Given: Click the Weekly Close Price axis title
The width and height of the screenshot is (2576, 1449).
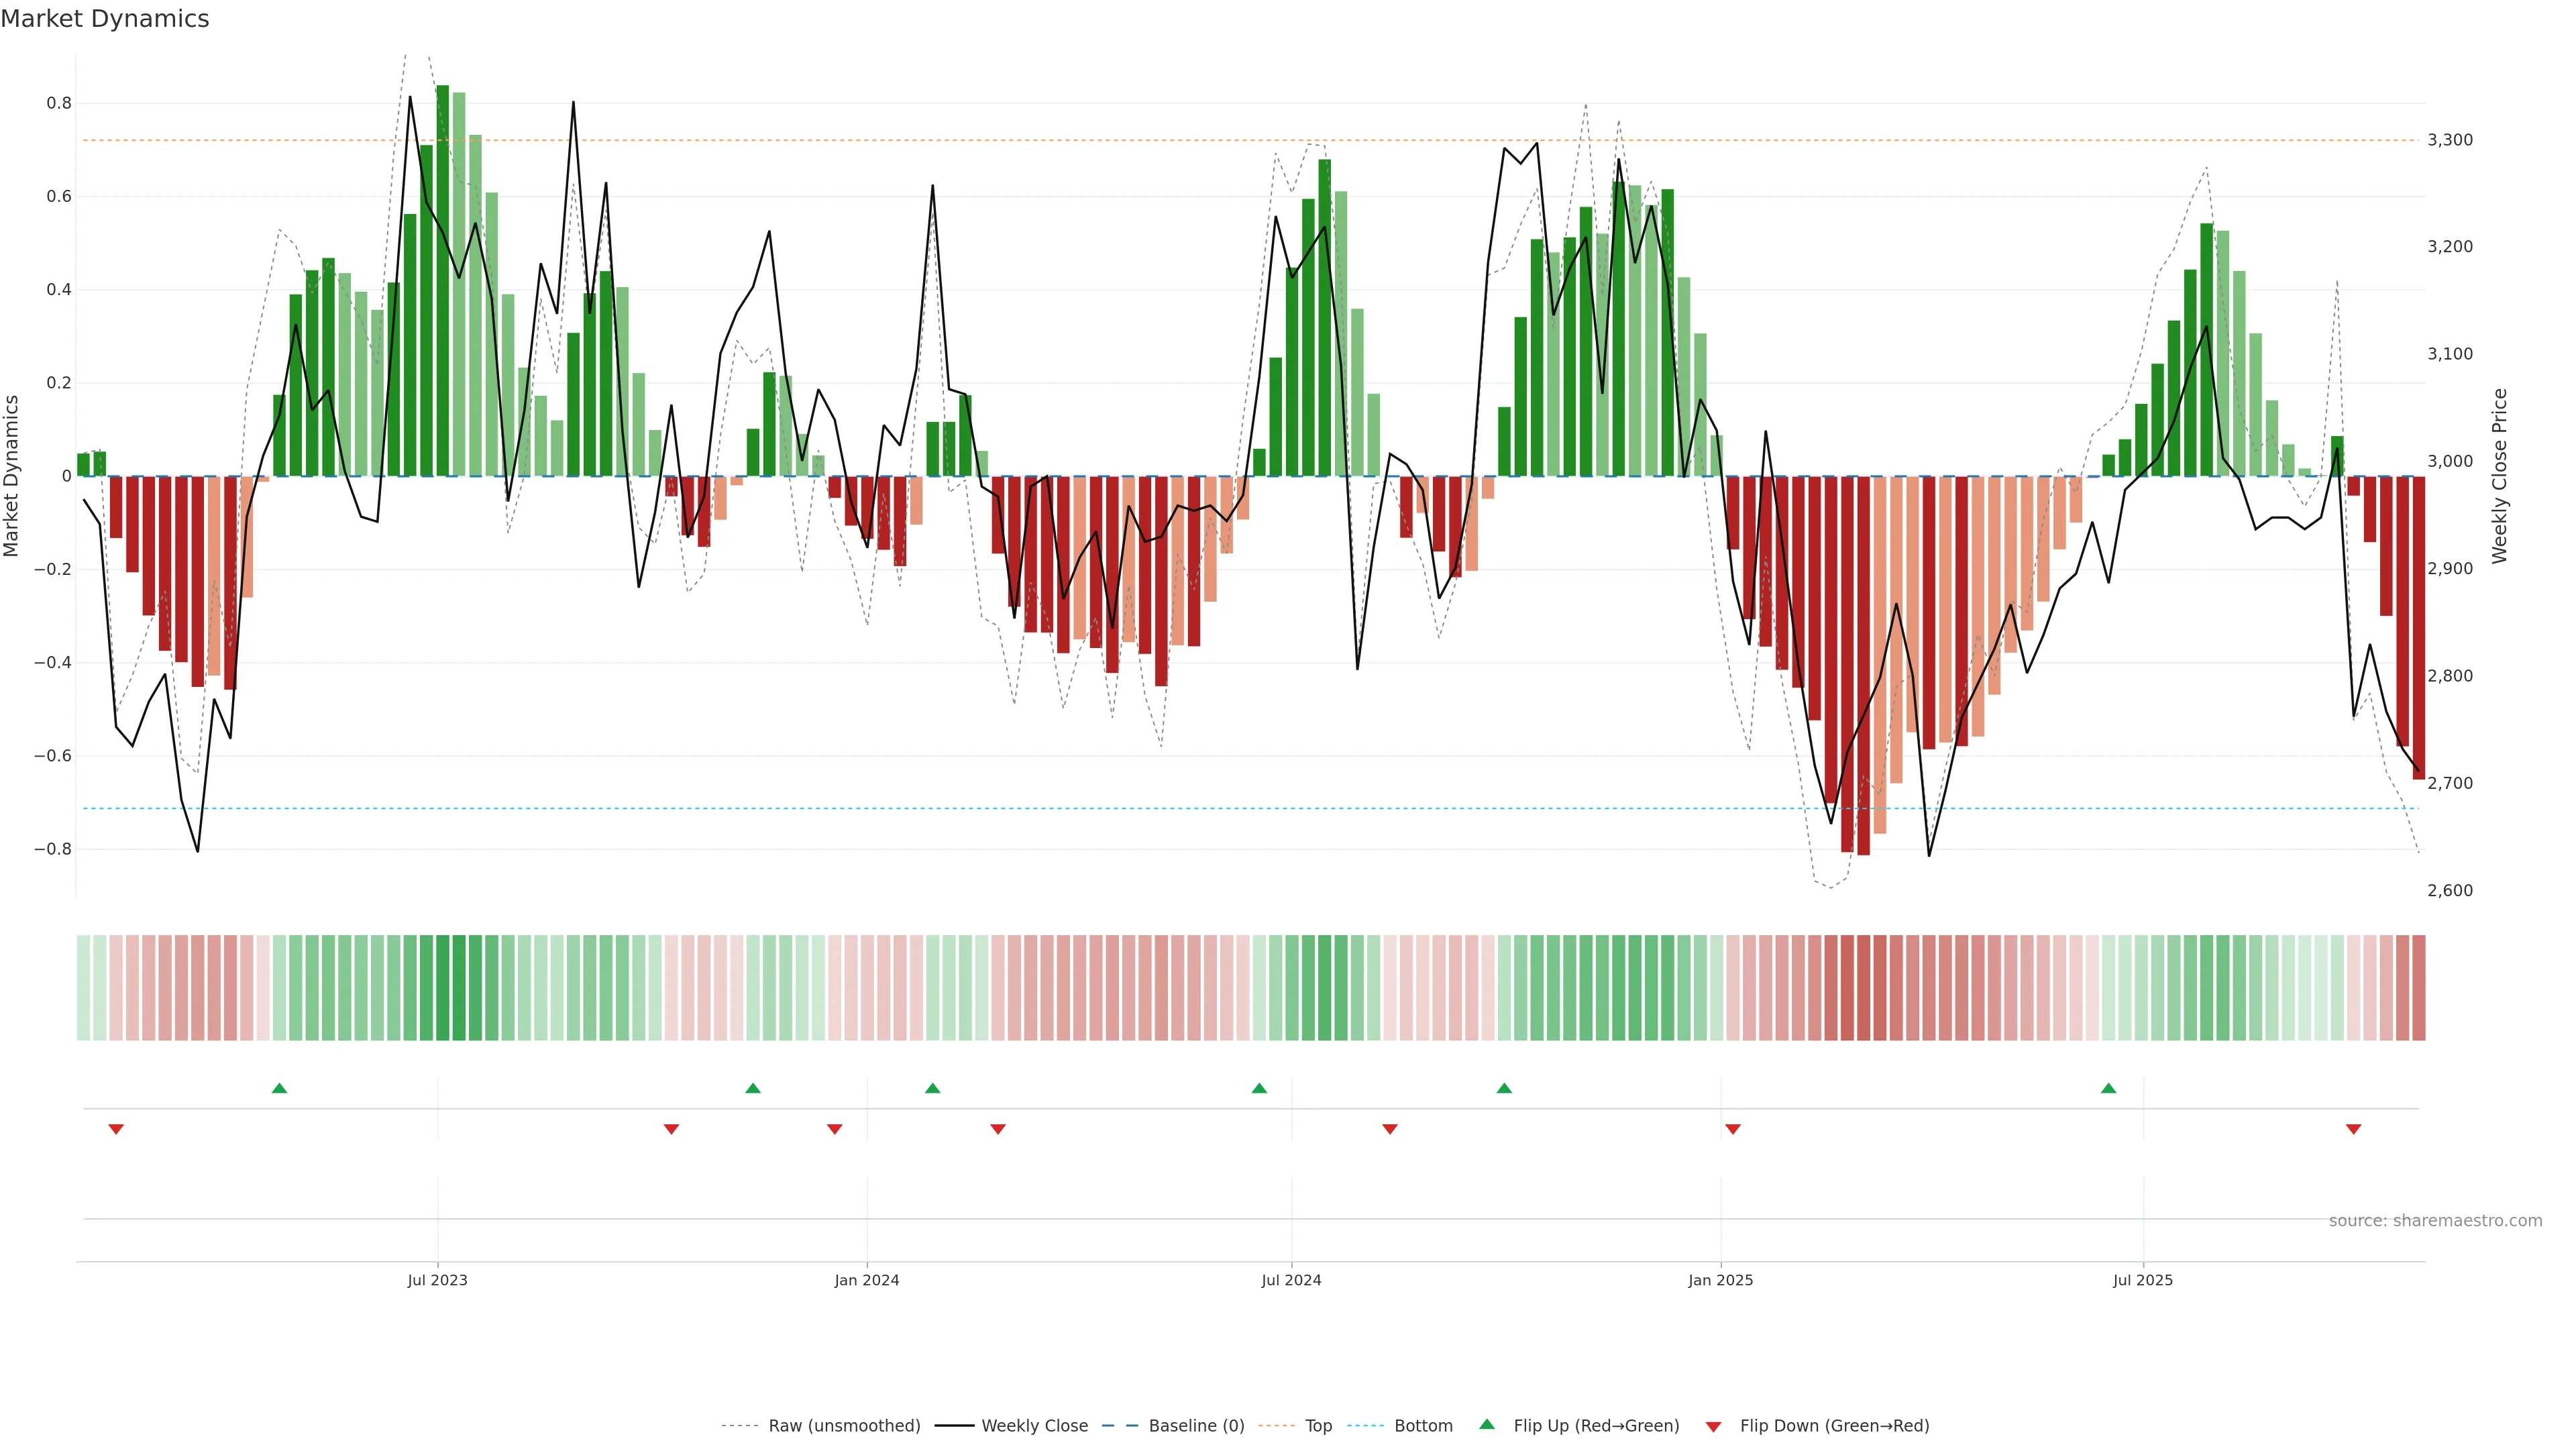Looking at the screenshot, I should (x=2500, y=476).
